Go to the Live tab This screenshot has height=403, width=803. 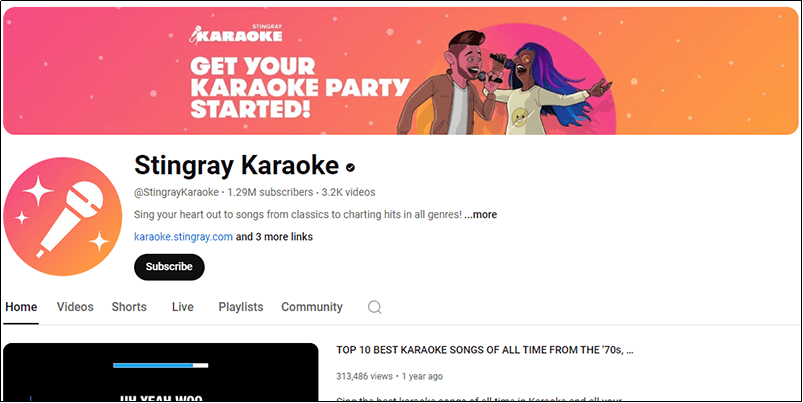182,307
